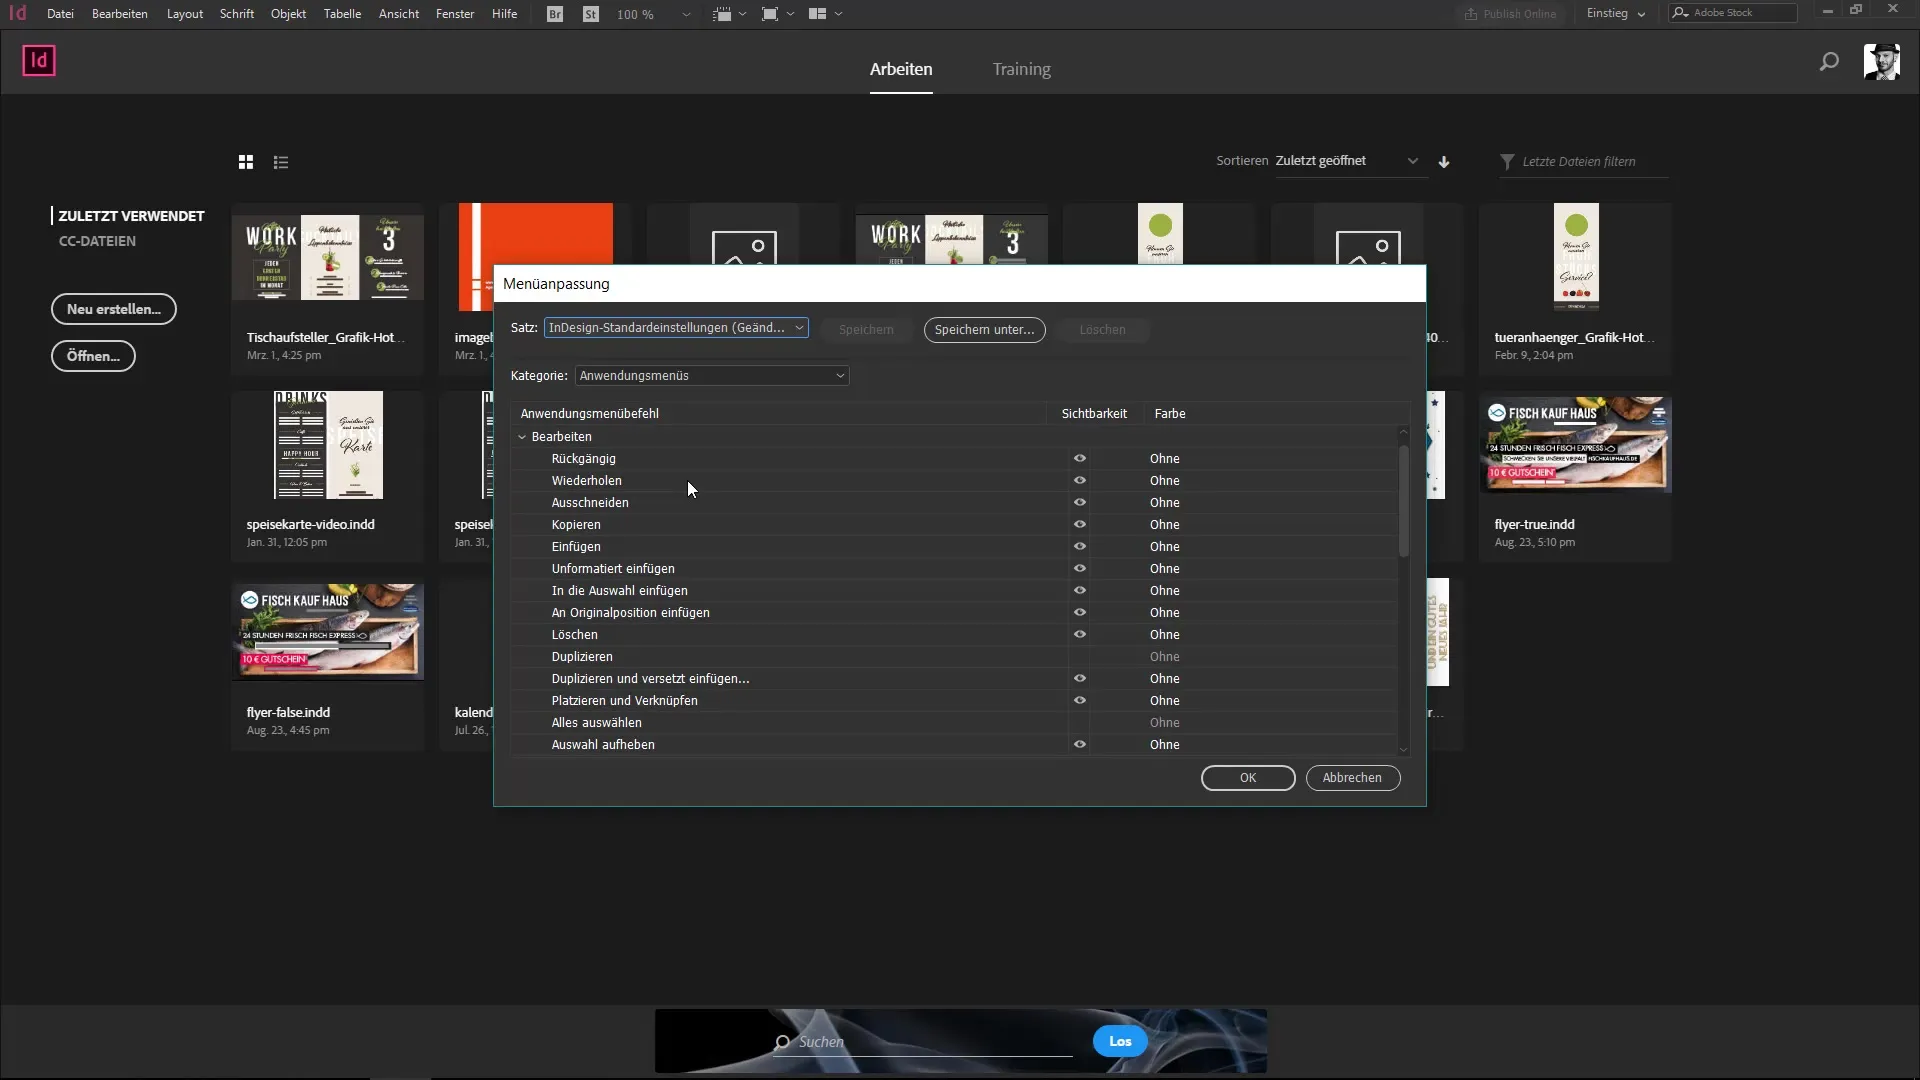Reverse sort order with arrow icon
The width and height of the screenshot is (1920, 1080).
tap(1444, 162)
